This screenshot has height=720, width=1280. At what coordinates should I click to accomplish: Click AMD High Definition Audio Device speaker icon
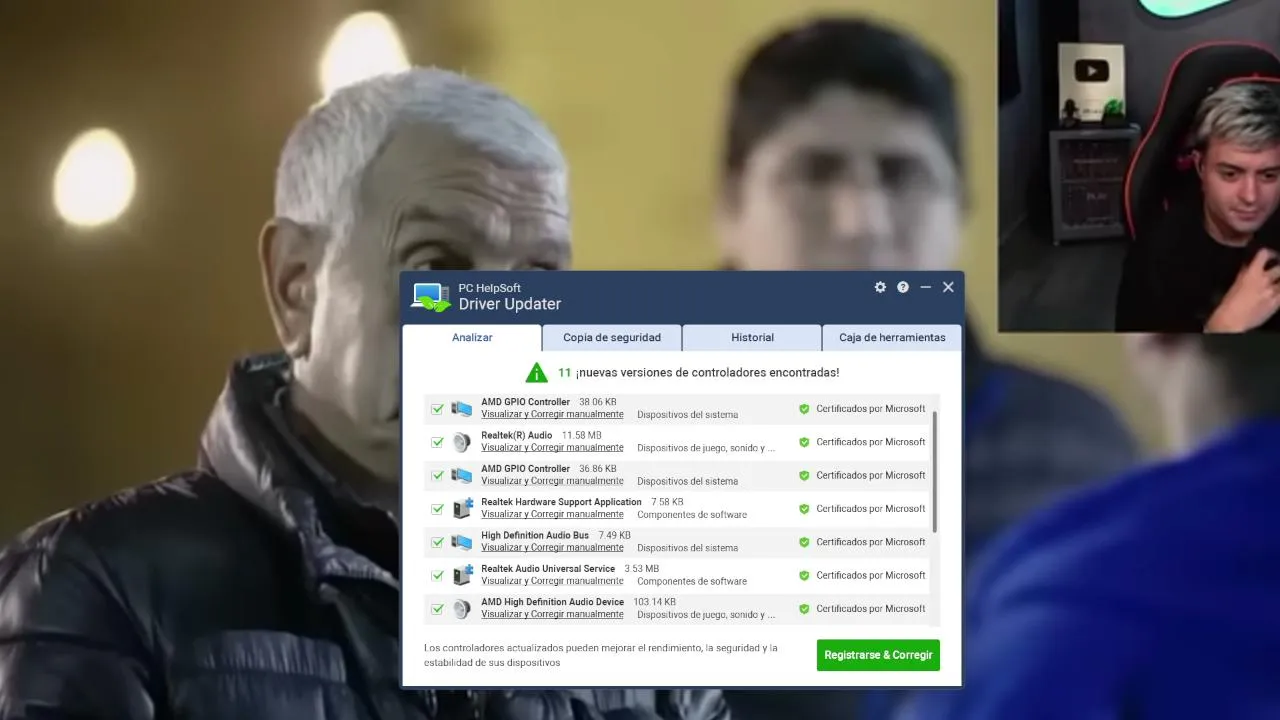click(x=461, y=608)
